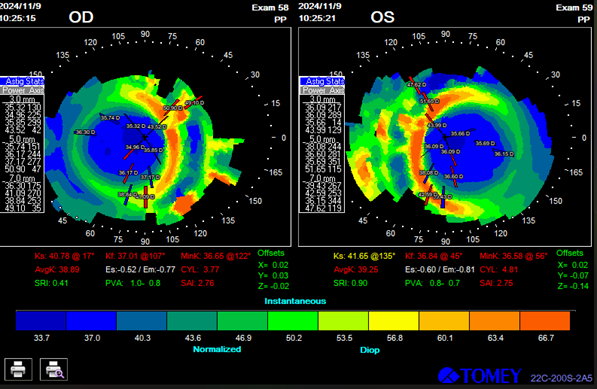Click Es:-0.52 / Em:-0.77 value
The height and width of the screenshot is (389, 597).
coord(140,269)
